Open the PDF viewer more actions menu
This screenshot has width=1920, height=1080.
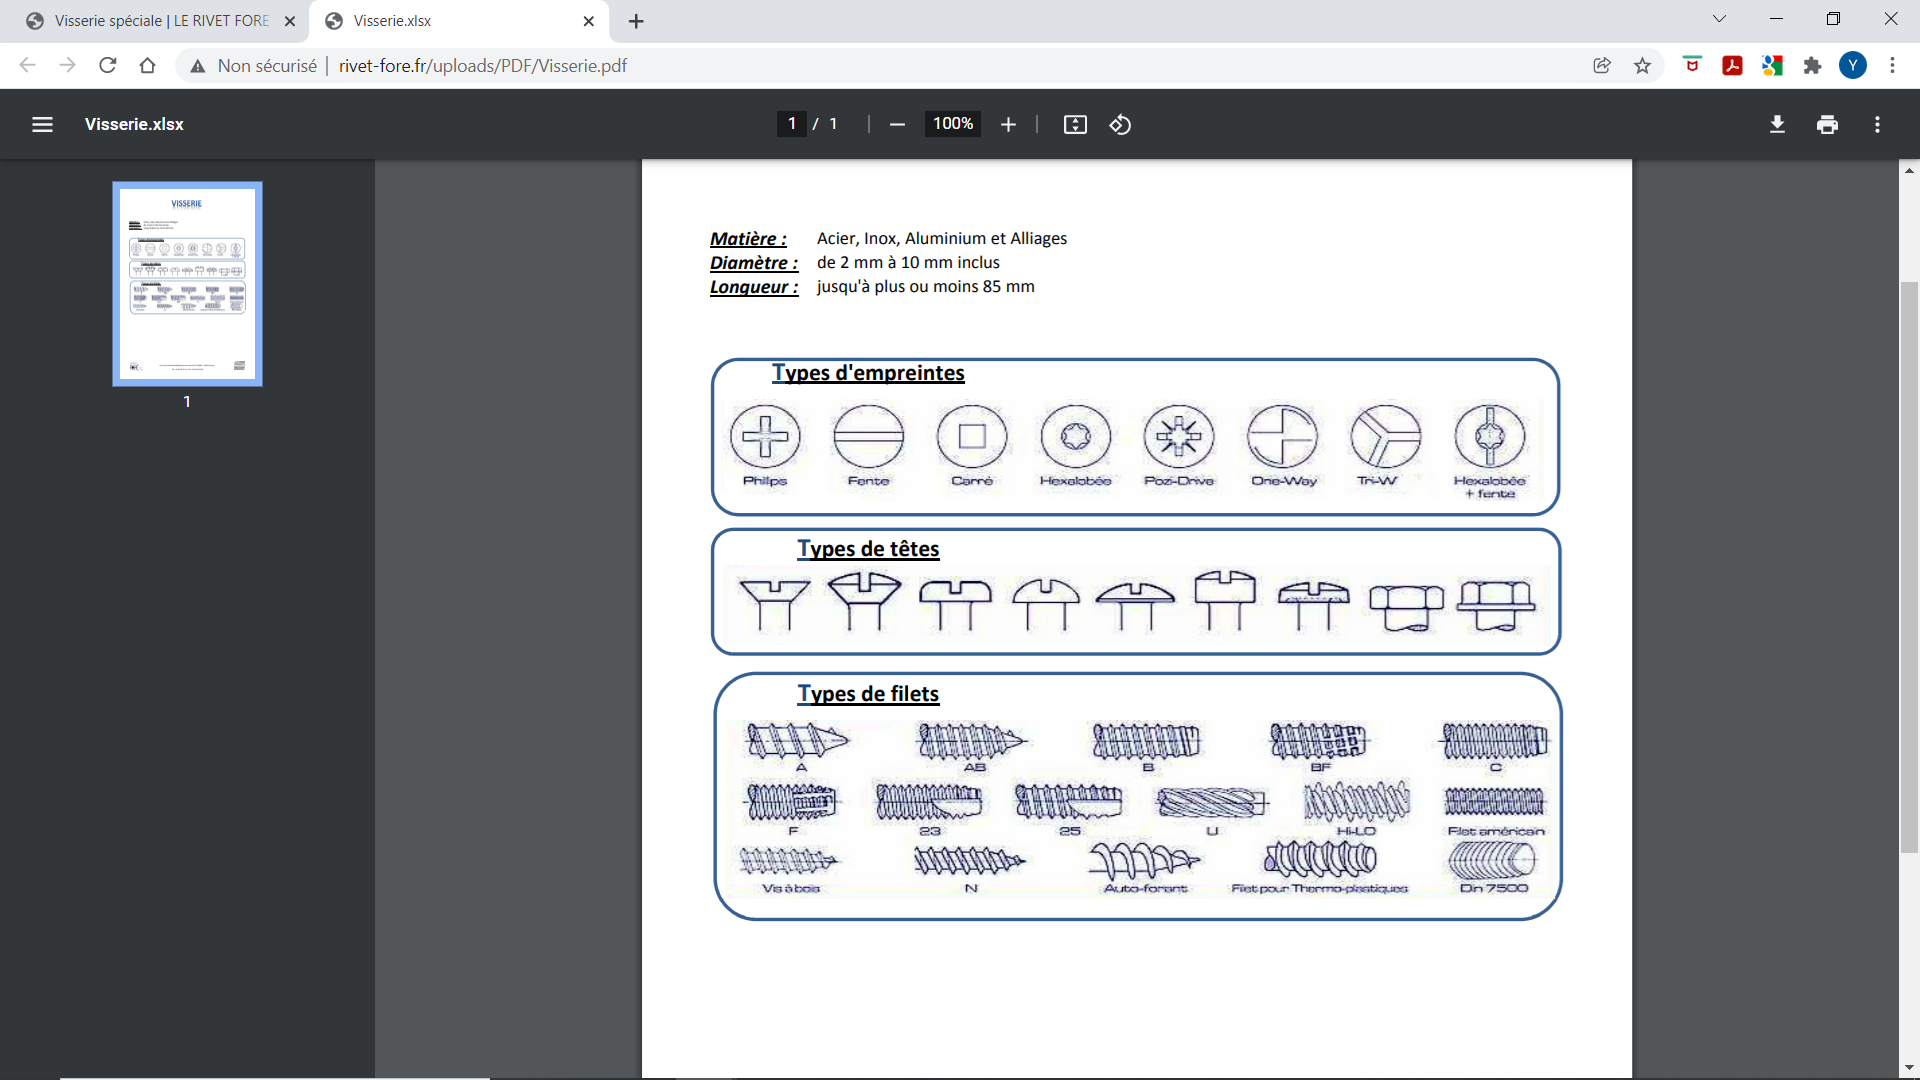pyautogui.click(x=1877, y=124)
